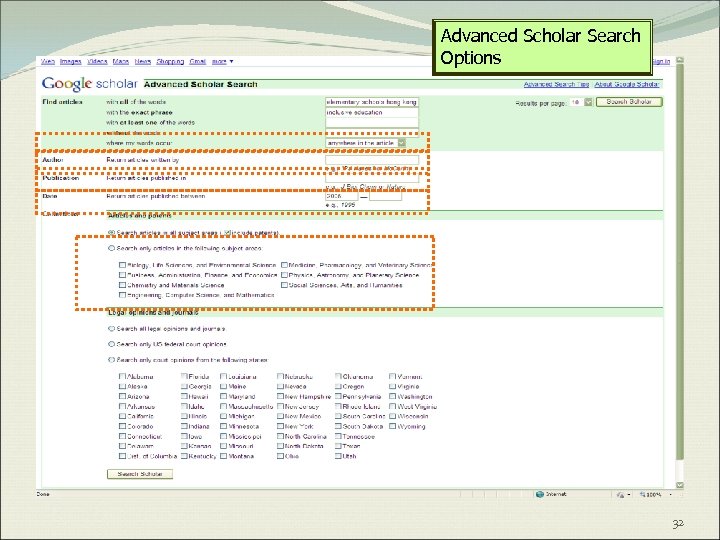Focus the Publication 'published in' field
720x540 pixels.
pyautogui.click(x=372, y=178)
